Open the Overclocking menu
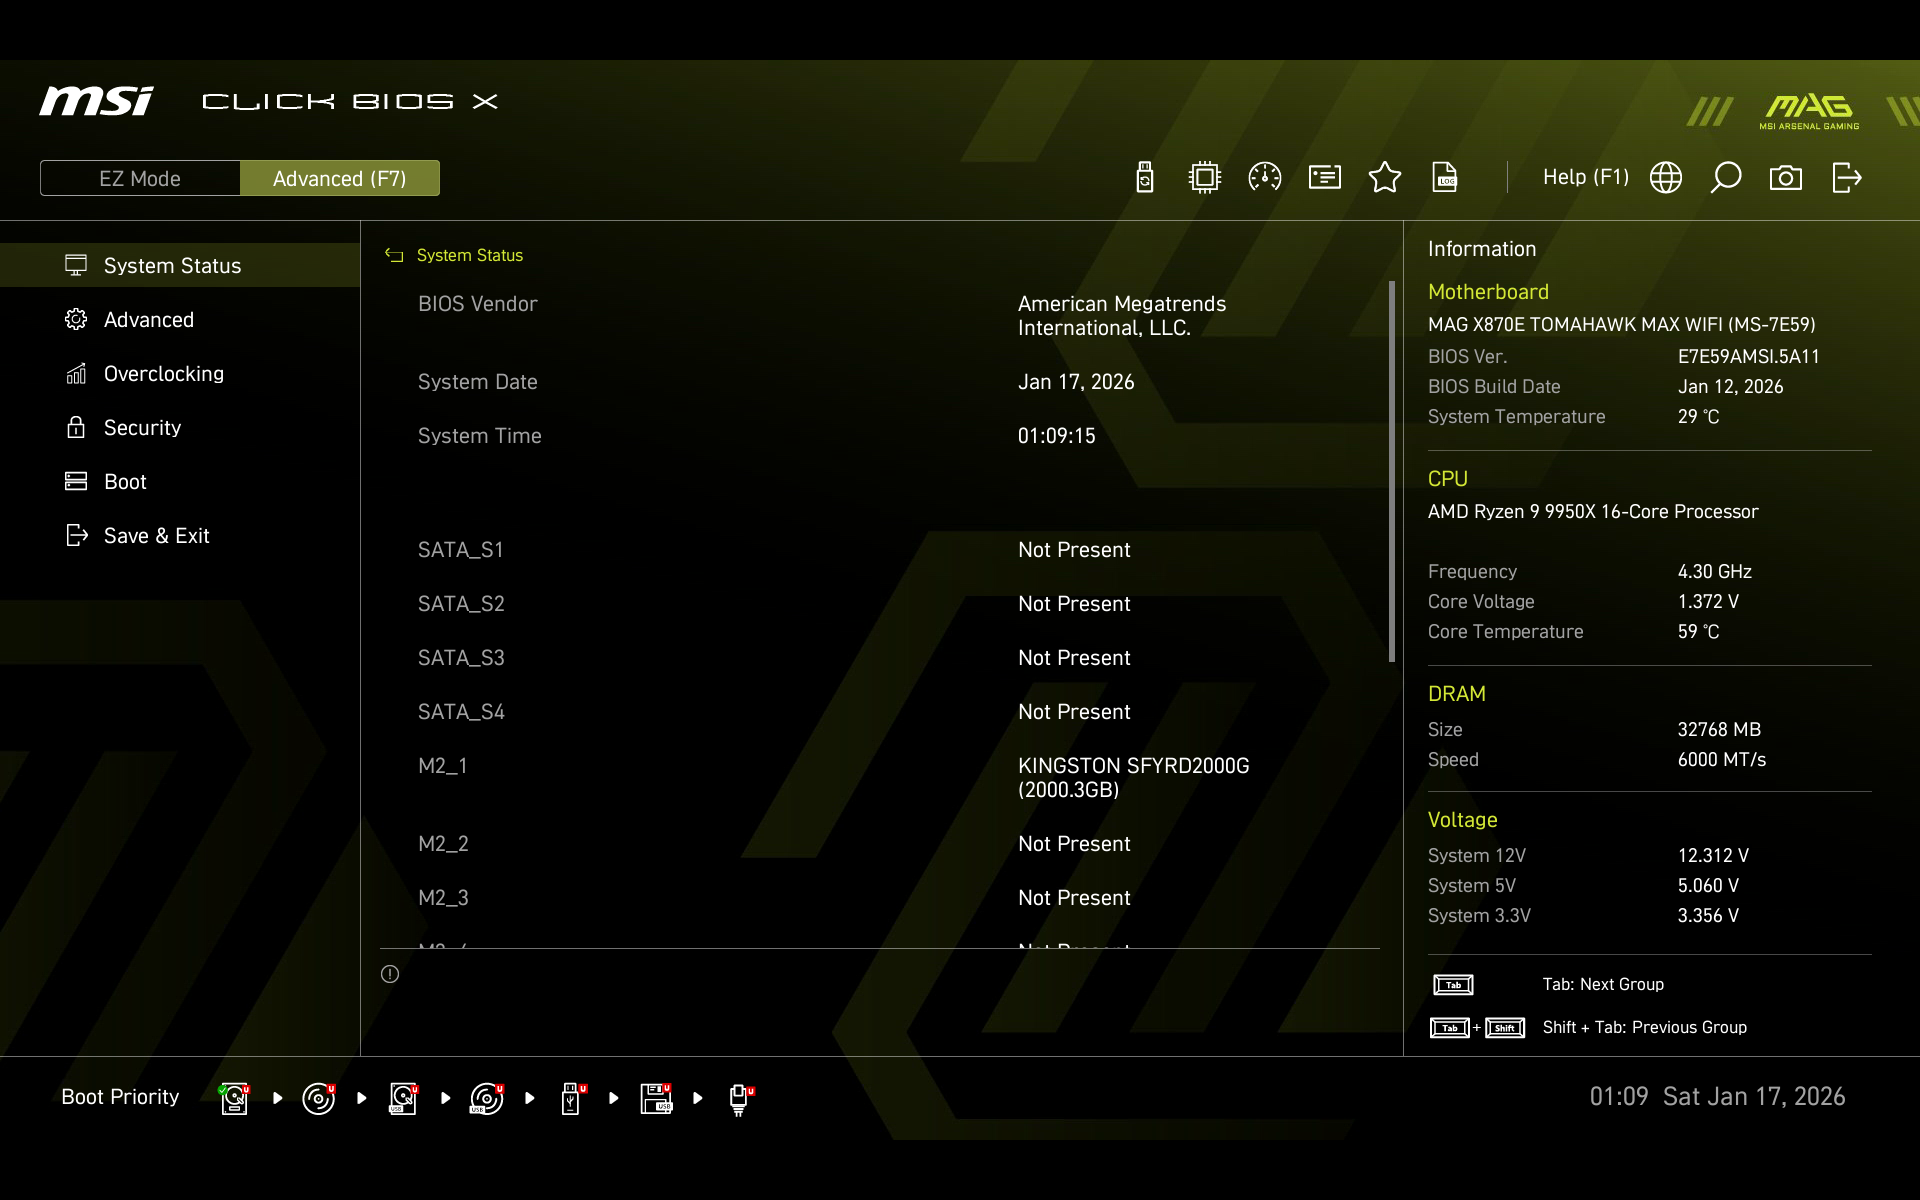The image size is (1920, 1200). (x=164, y=374)
